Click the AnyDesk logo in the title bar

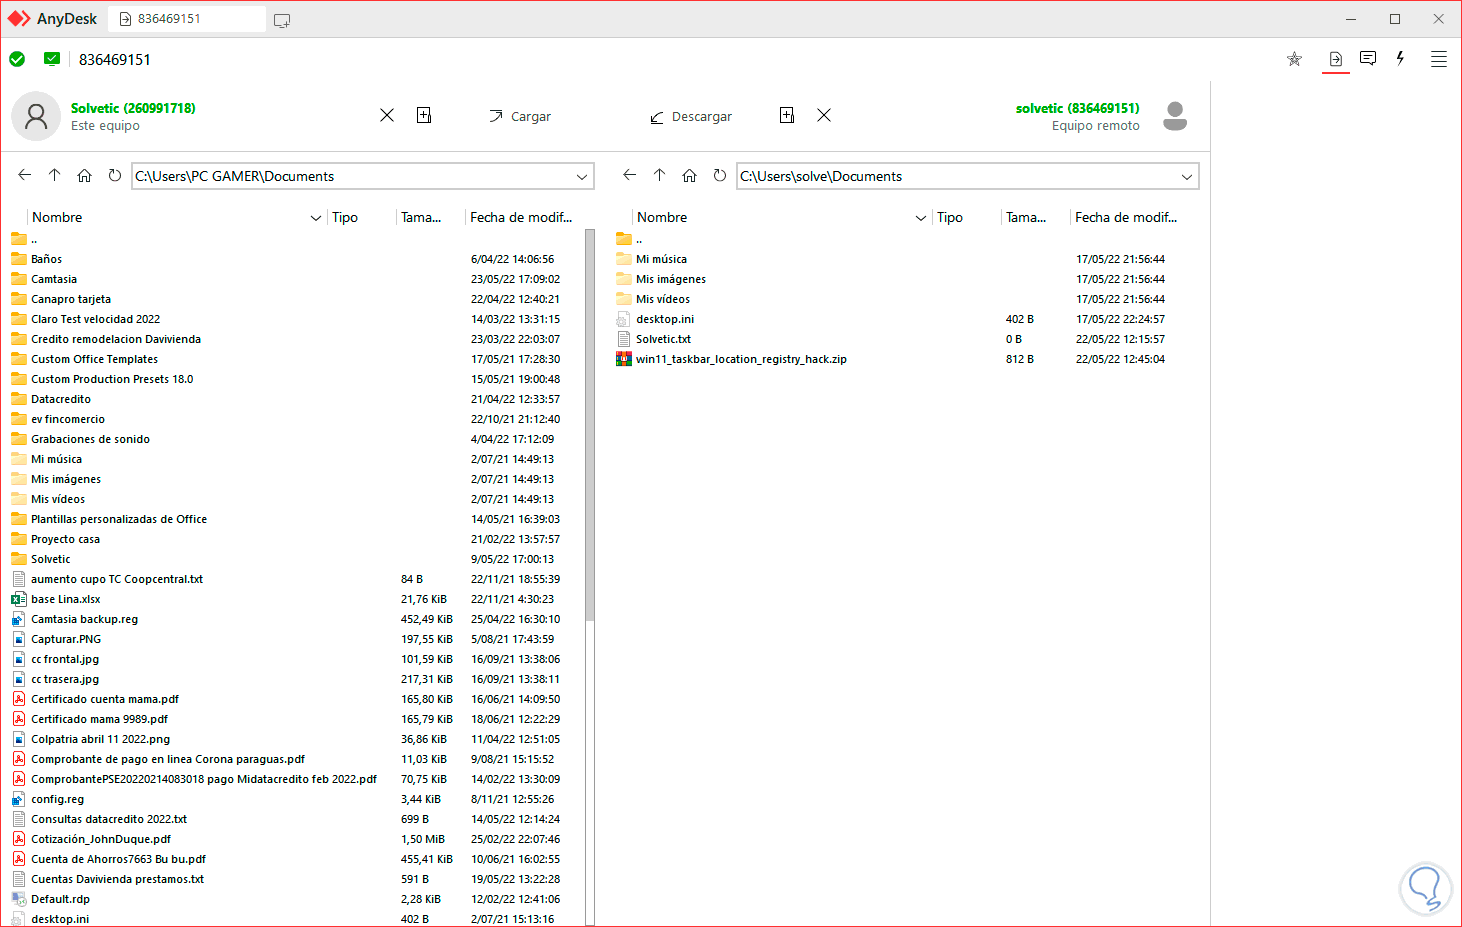pos(19,19)
